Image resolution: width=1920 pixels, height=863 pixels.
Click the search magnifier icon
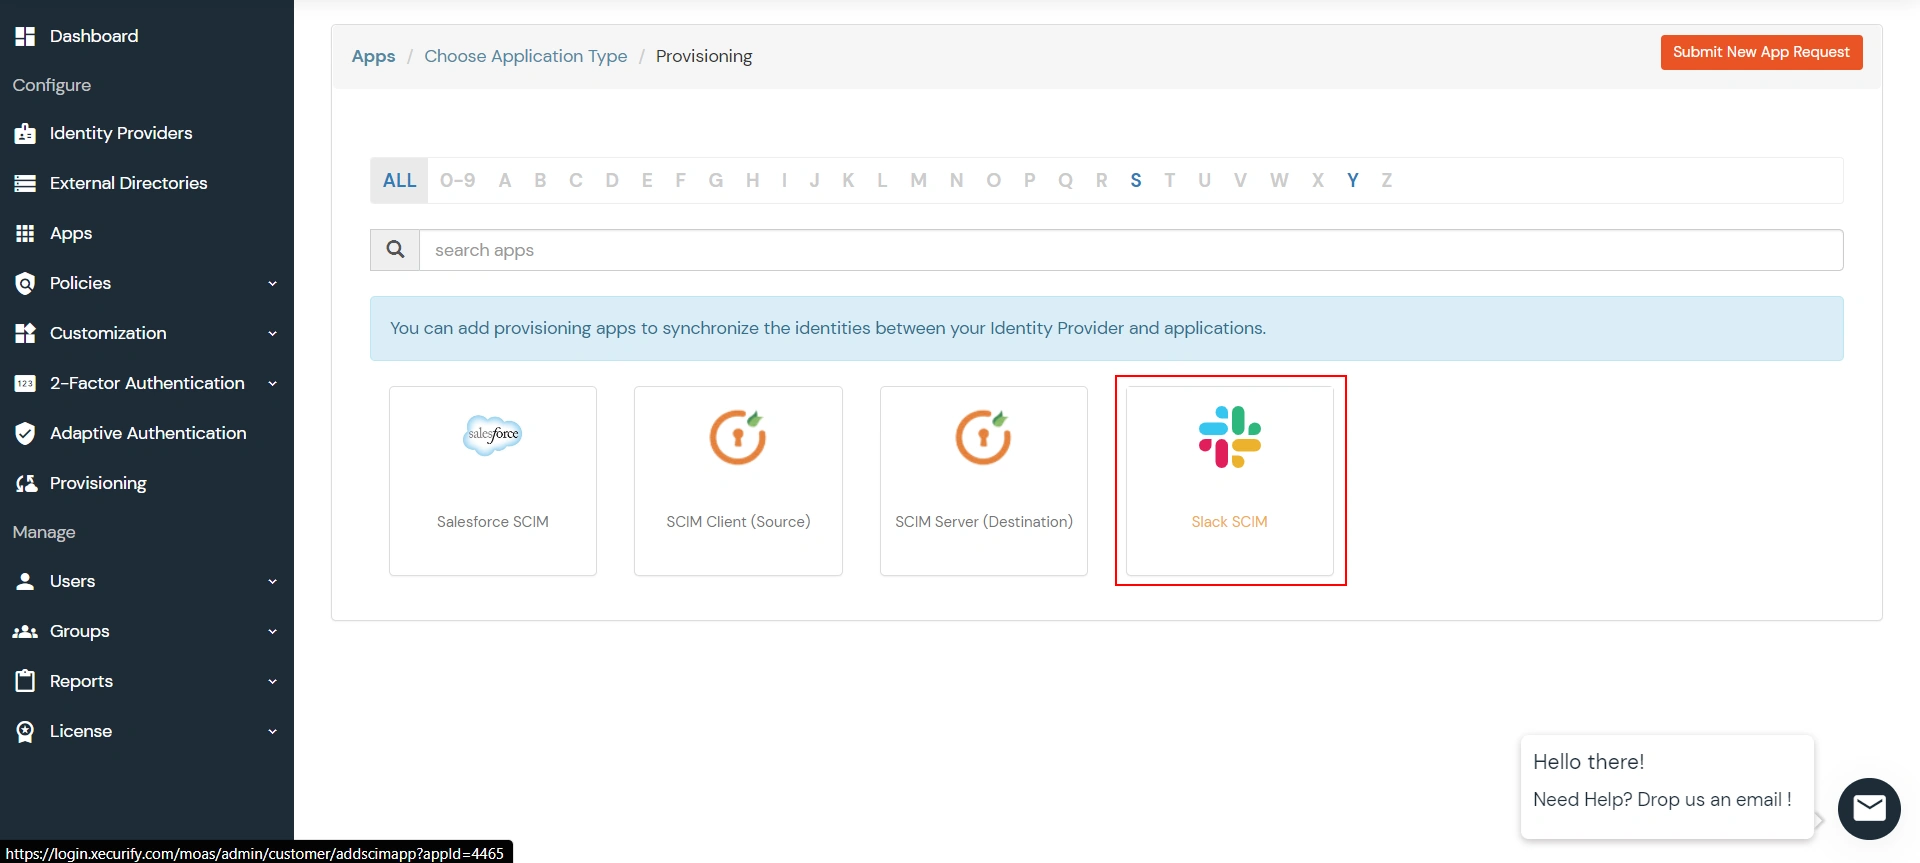(x=395, y=250)
